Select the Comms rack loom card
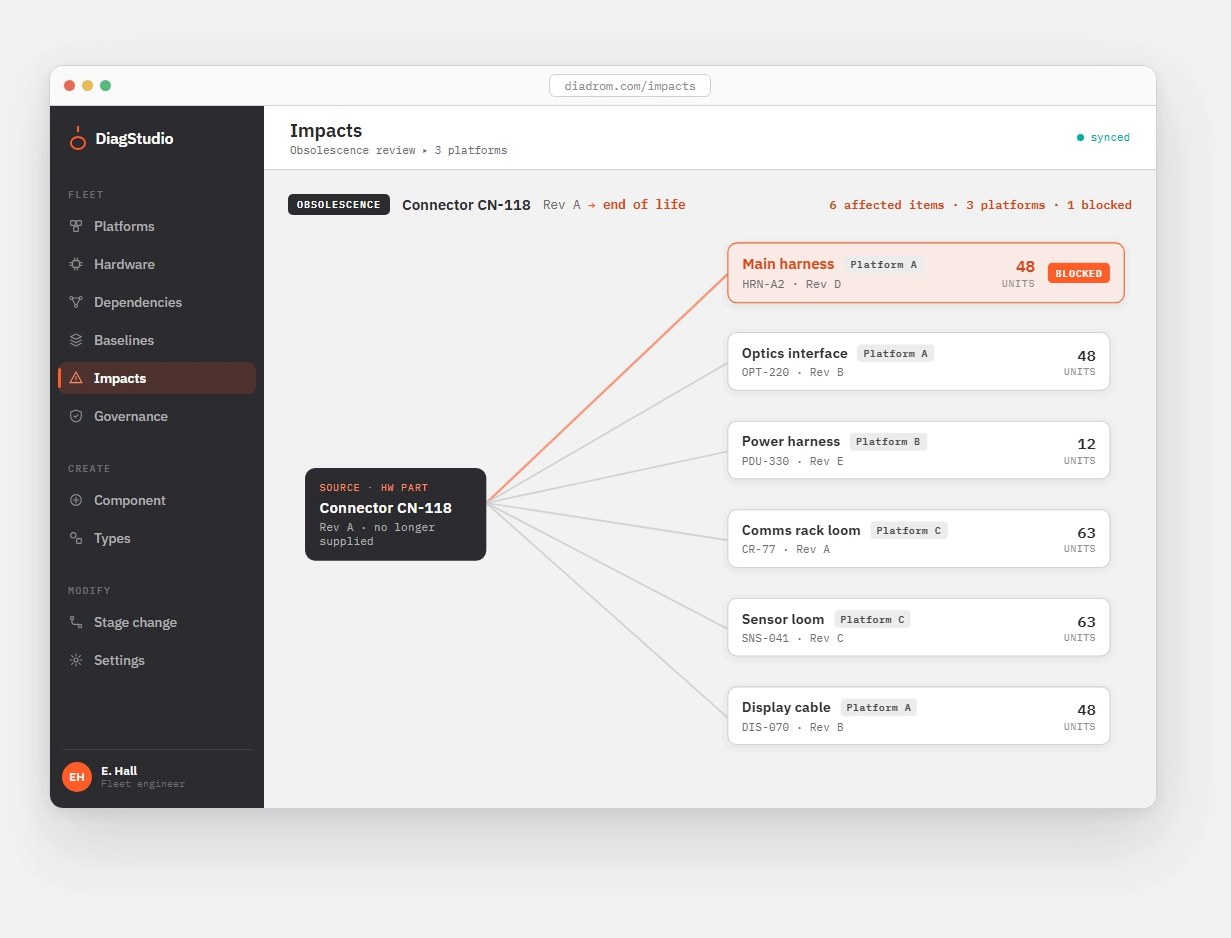 pos(919,539)
